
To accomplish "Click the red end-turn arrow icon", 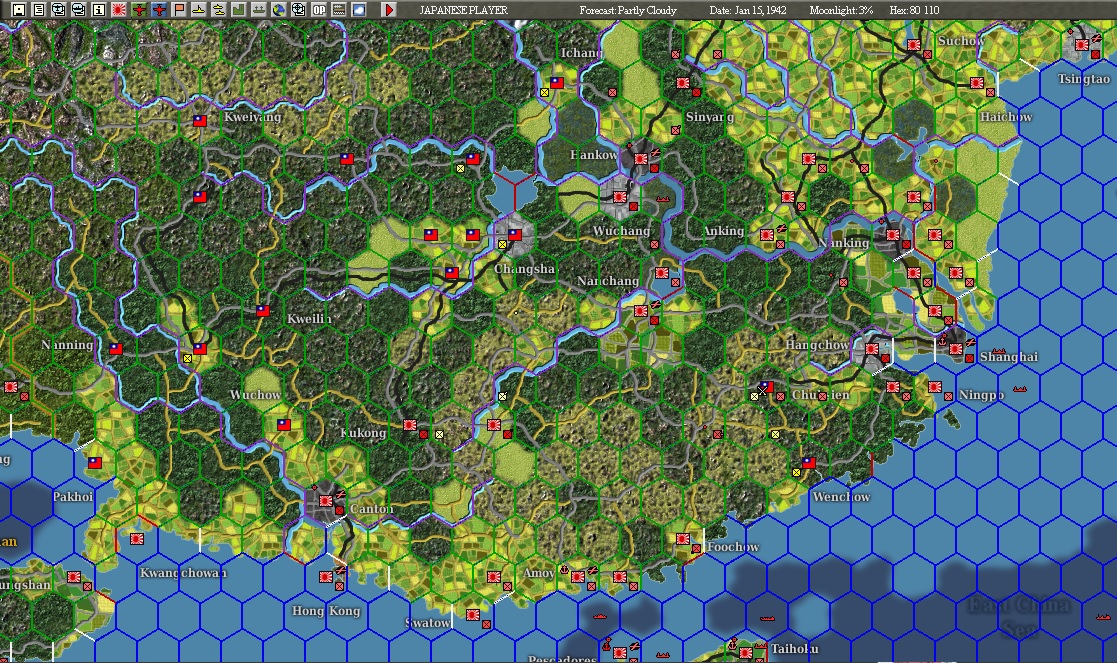I will pyautogui.click(x=388, y=10).
